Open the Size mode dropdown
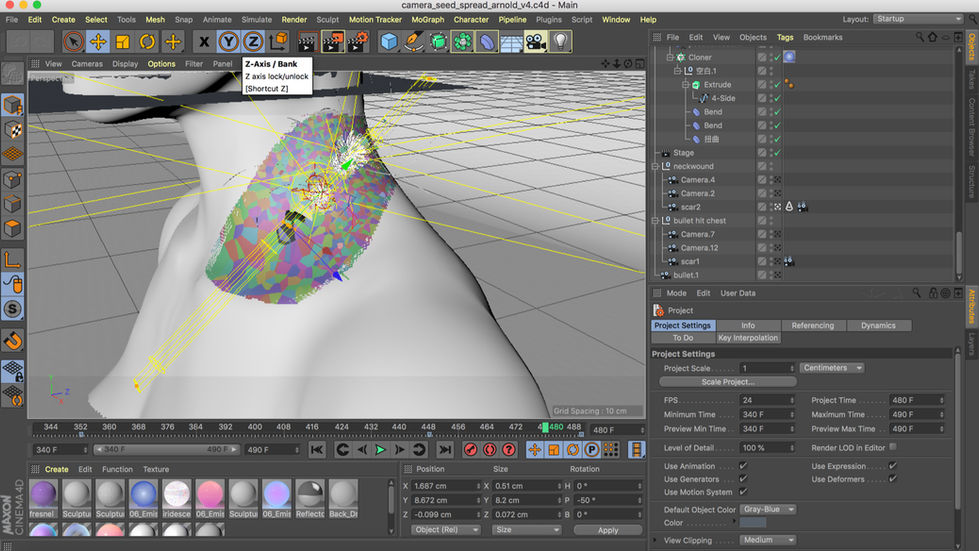 [526, 530]
